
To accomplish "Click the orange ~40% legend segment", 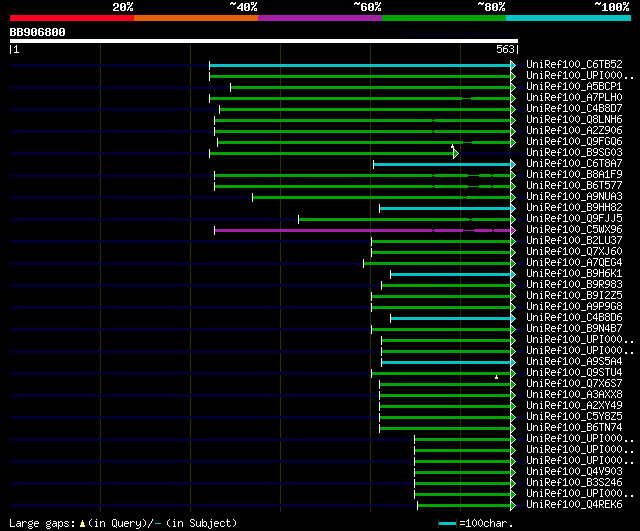I will pos(196,18).
